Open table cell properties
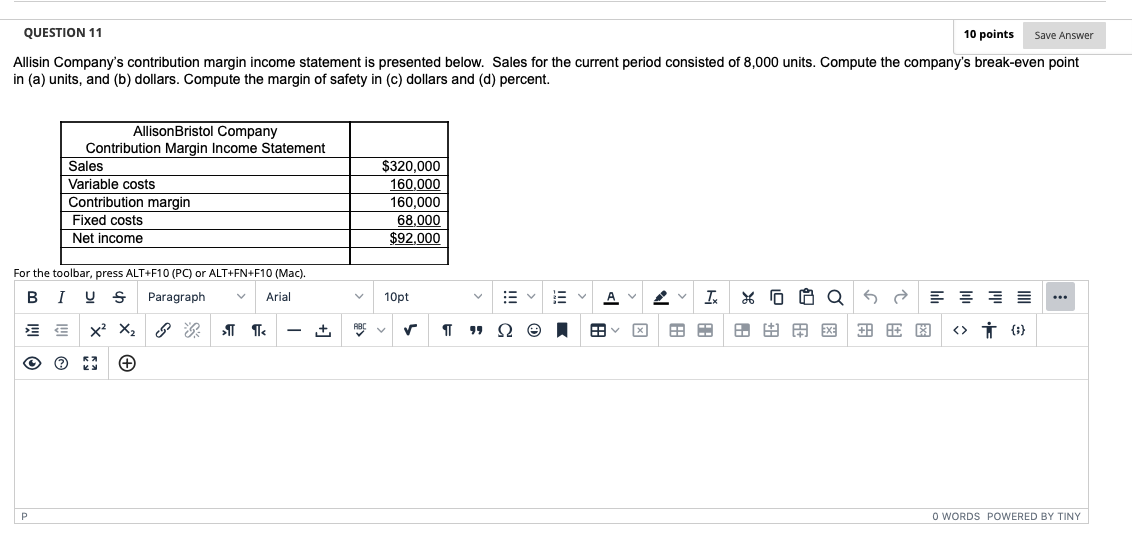Screen dimensions: 1136x540 point(741,331)
